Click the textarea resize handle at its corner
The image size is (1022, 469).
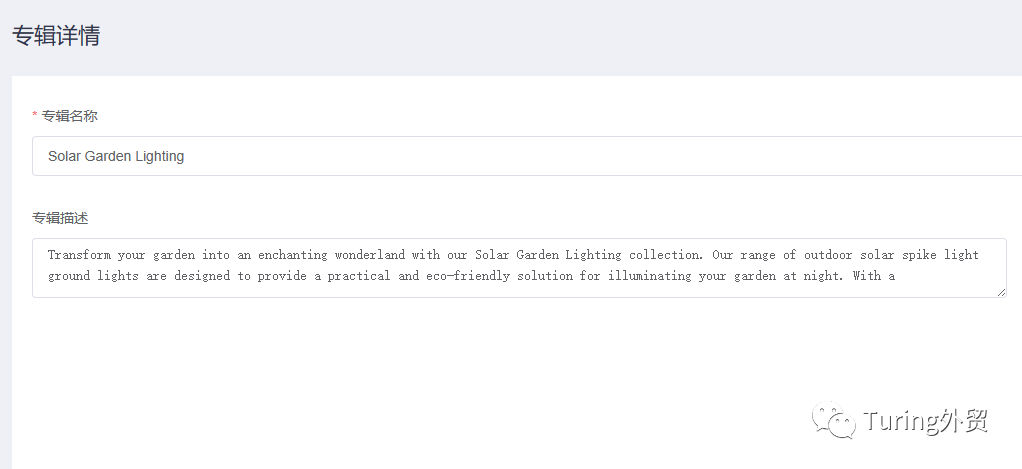[x=1001, y=292]
